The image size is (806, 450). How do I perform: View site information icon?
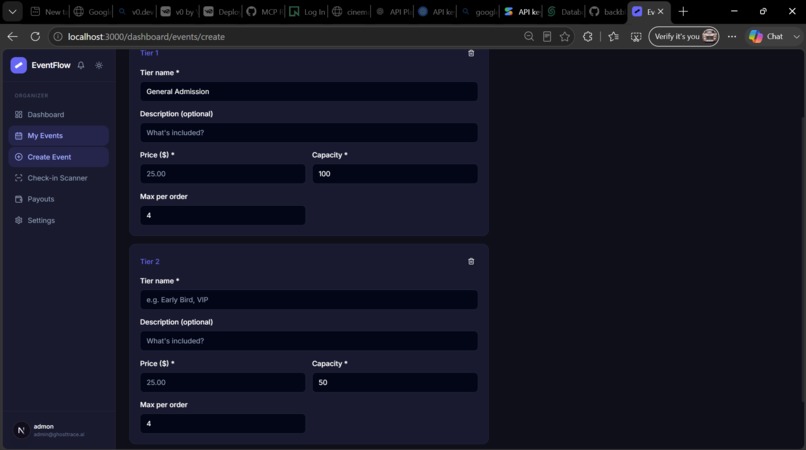[58, 37]
